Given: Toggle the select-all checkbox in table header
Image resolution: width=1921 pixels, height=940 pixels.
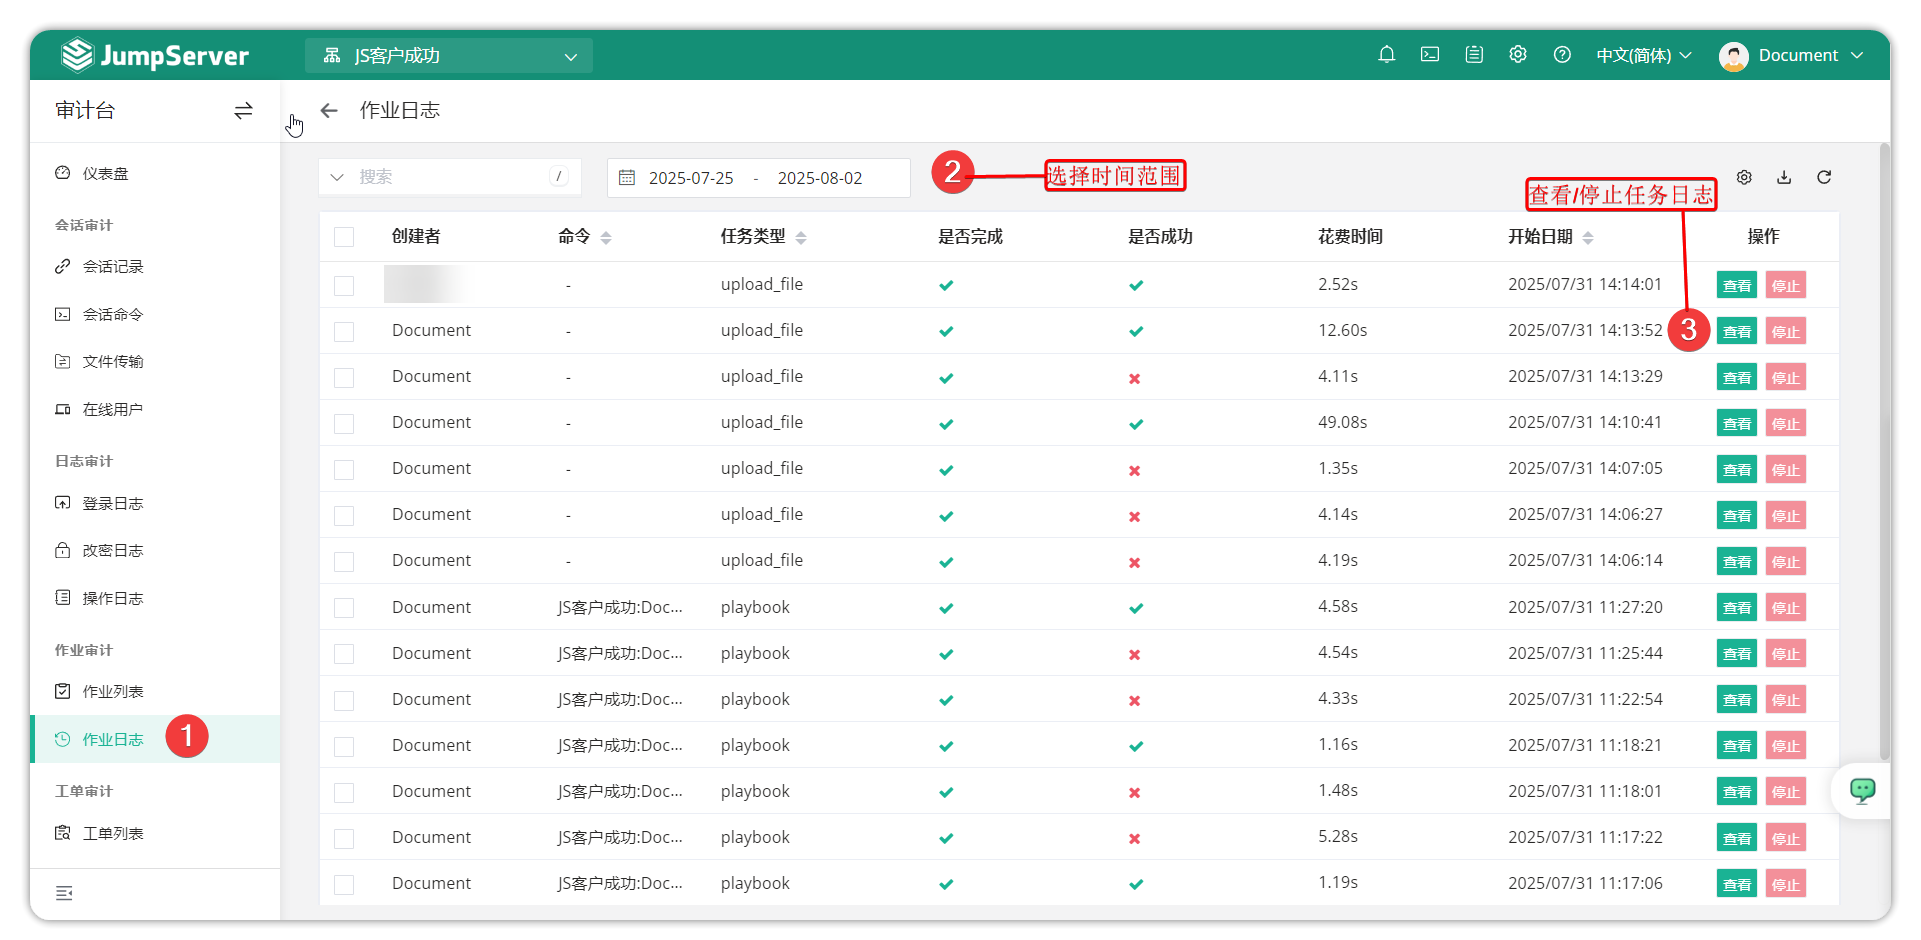Looking at the screenshot, I should pyautogui.click(x=344, y=237).
